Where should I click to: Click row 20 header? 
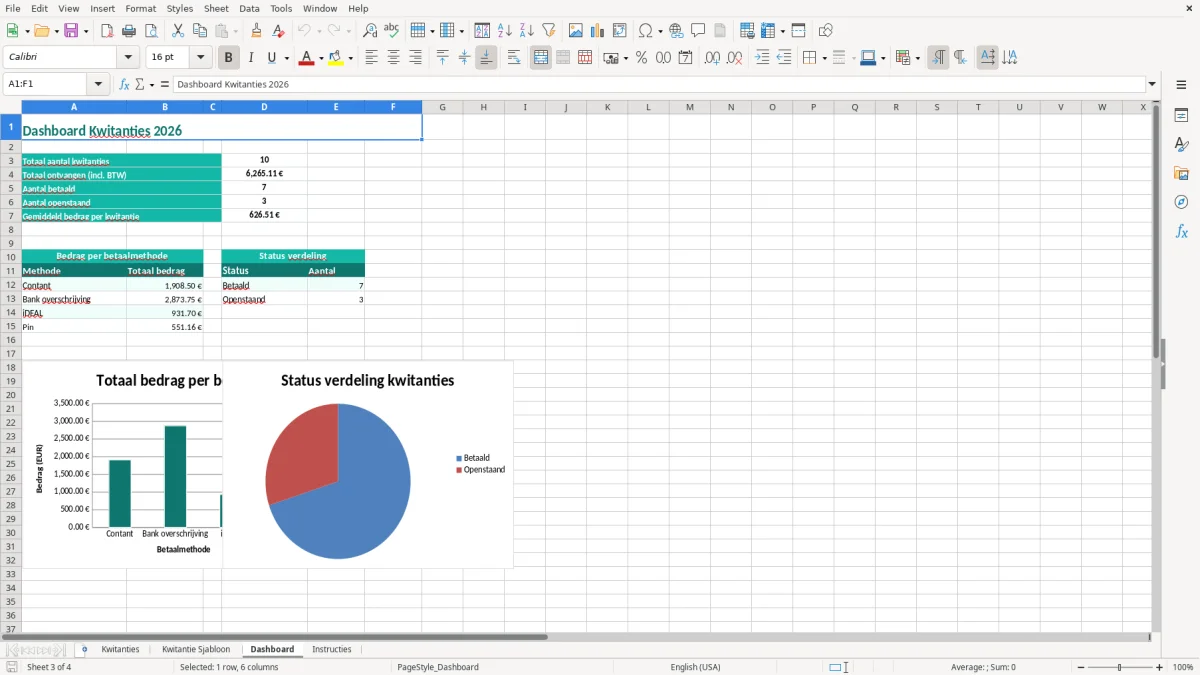[x=11, y=395]
